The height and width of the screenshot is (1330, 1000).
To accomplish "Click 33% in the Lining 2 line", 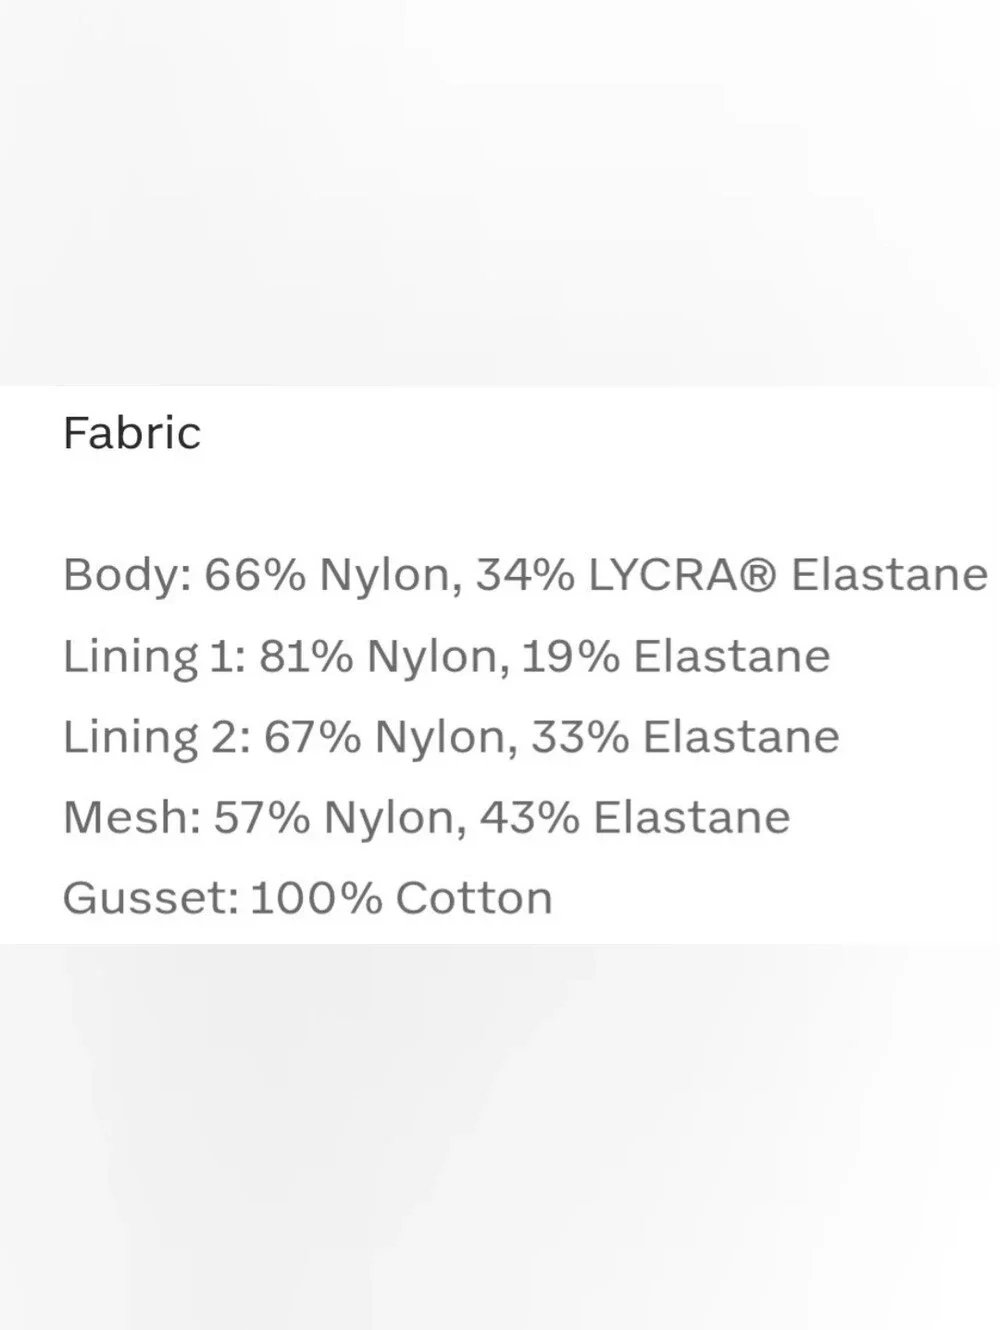I will [580, 737].
